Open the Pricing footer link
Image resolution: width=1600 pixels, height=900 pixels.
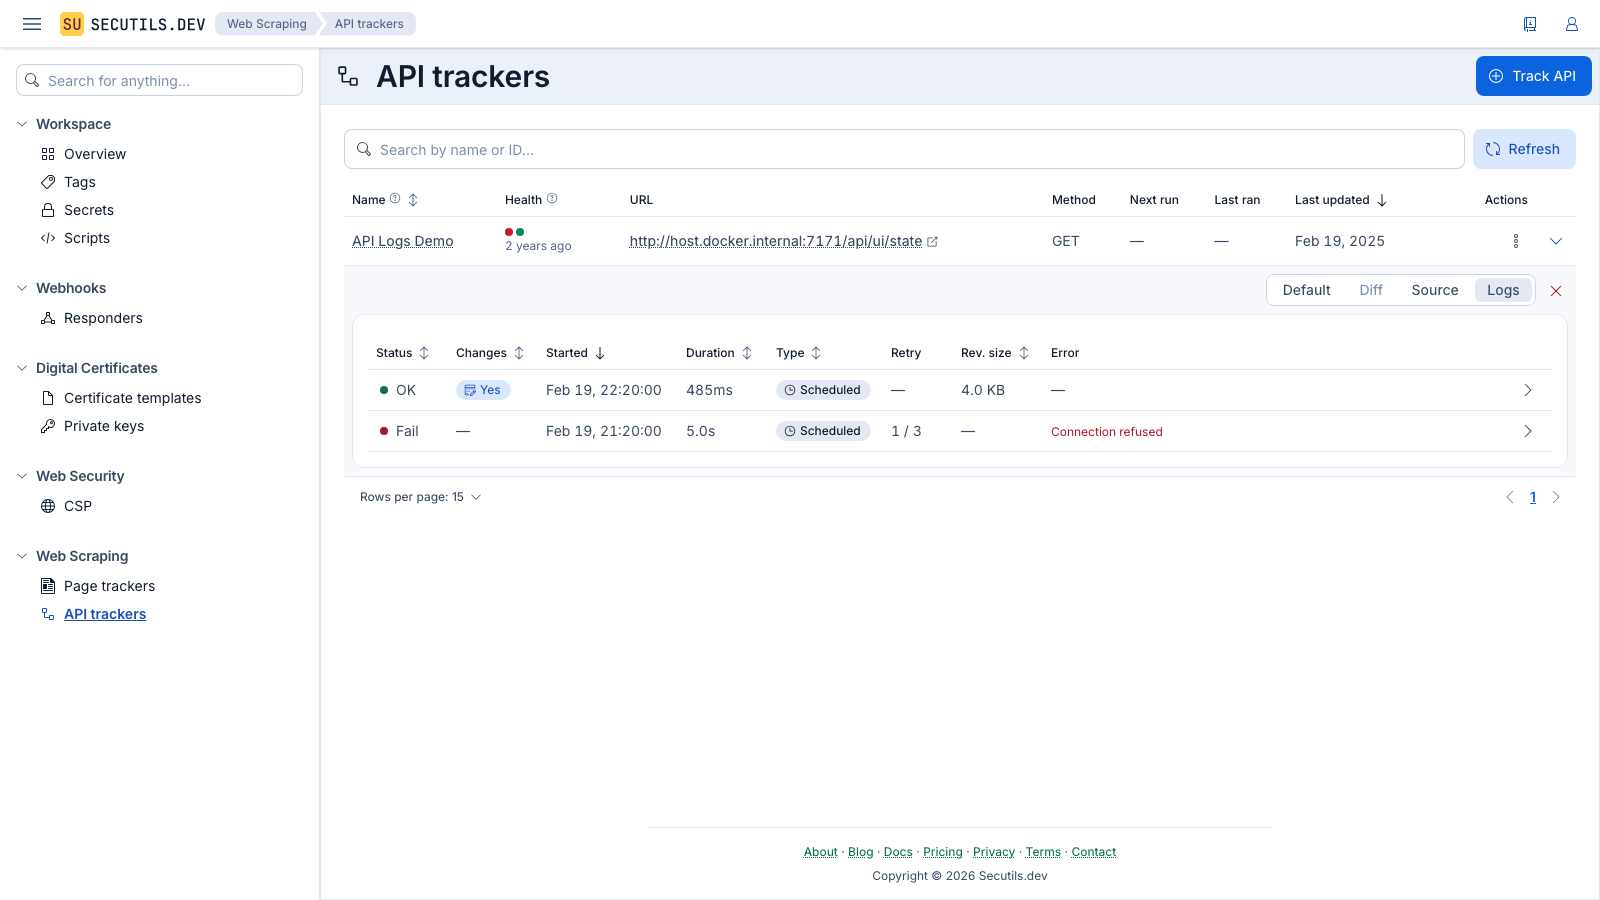tap(943, 852)
